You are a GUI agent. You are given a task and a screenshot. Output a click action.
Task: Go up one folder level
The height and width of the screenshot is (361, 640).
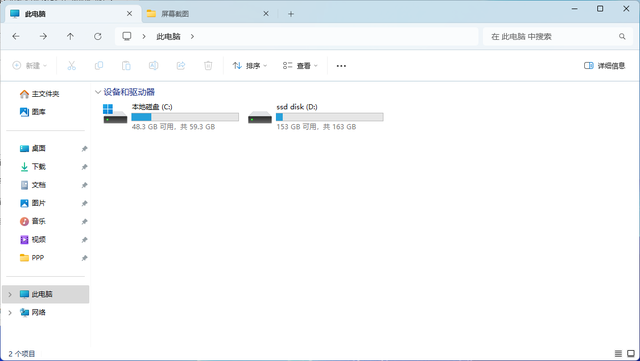(x=70, y=36)
